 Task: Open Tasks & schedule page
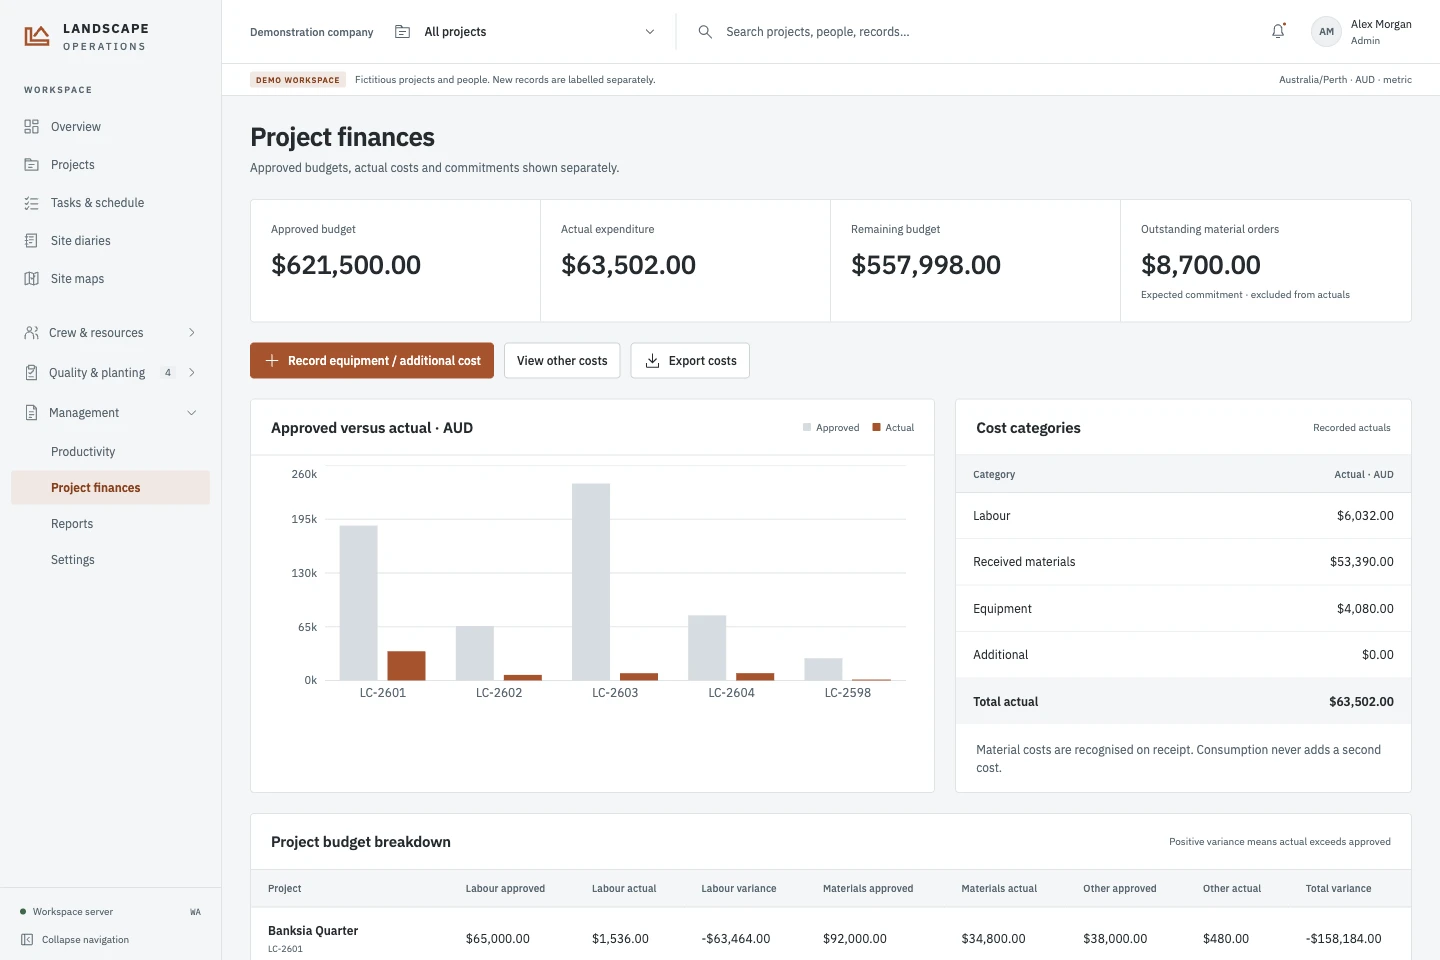coord(110,203)
